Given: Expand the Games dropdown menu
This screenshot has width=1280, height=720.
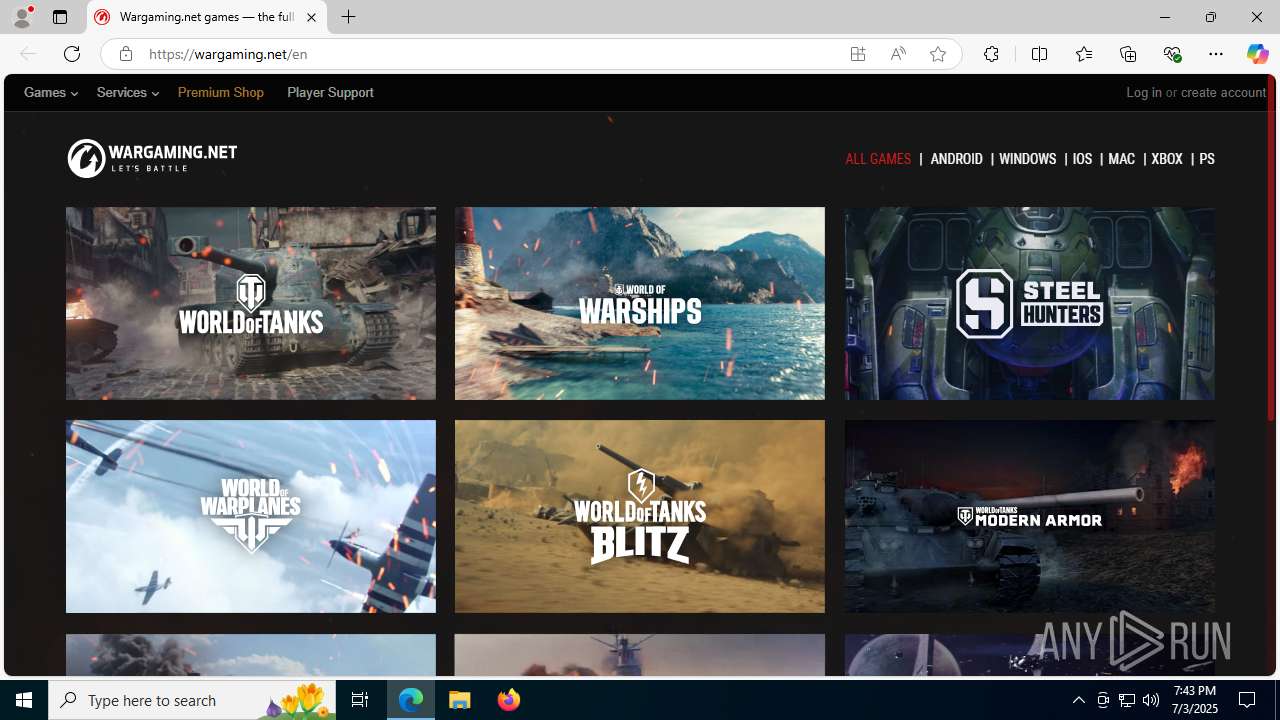Looking at the screenshot, I should (51, 92).
